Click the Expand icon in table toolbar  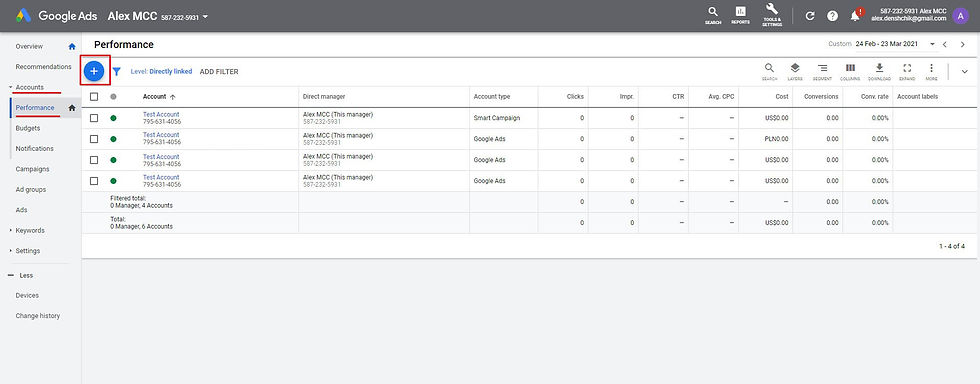click(x=907, y=71)
